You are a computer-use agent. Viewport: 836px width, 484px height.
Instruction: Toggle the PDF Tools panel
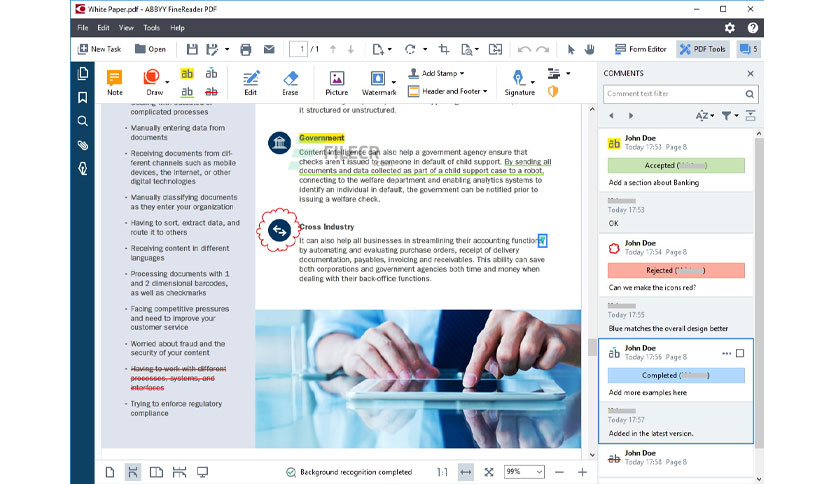tap(703, 49)
